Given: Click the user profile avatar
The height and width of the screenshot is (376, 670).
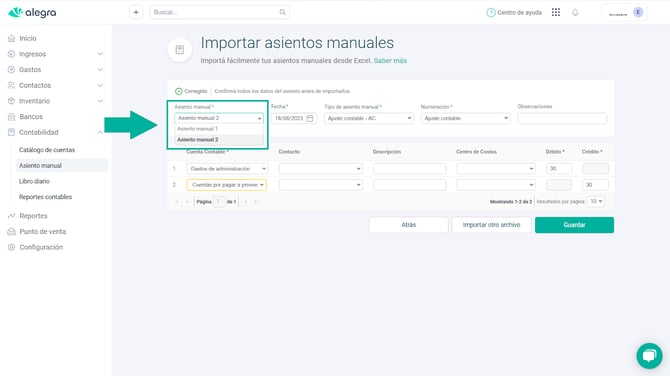Looking at the screenshot, I should 638,12.
